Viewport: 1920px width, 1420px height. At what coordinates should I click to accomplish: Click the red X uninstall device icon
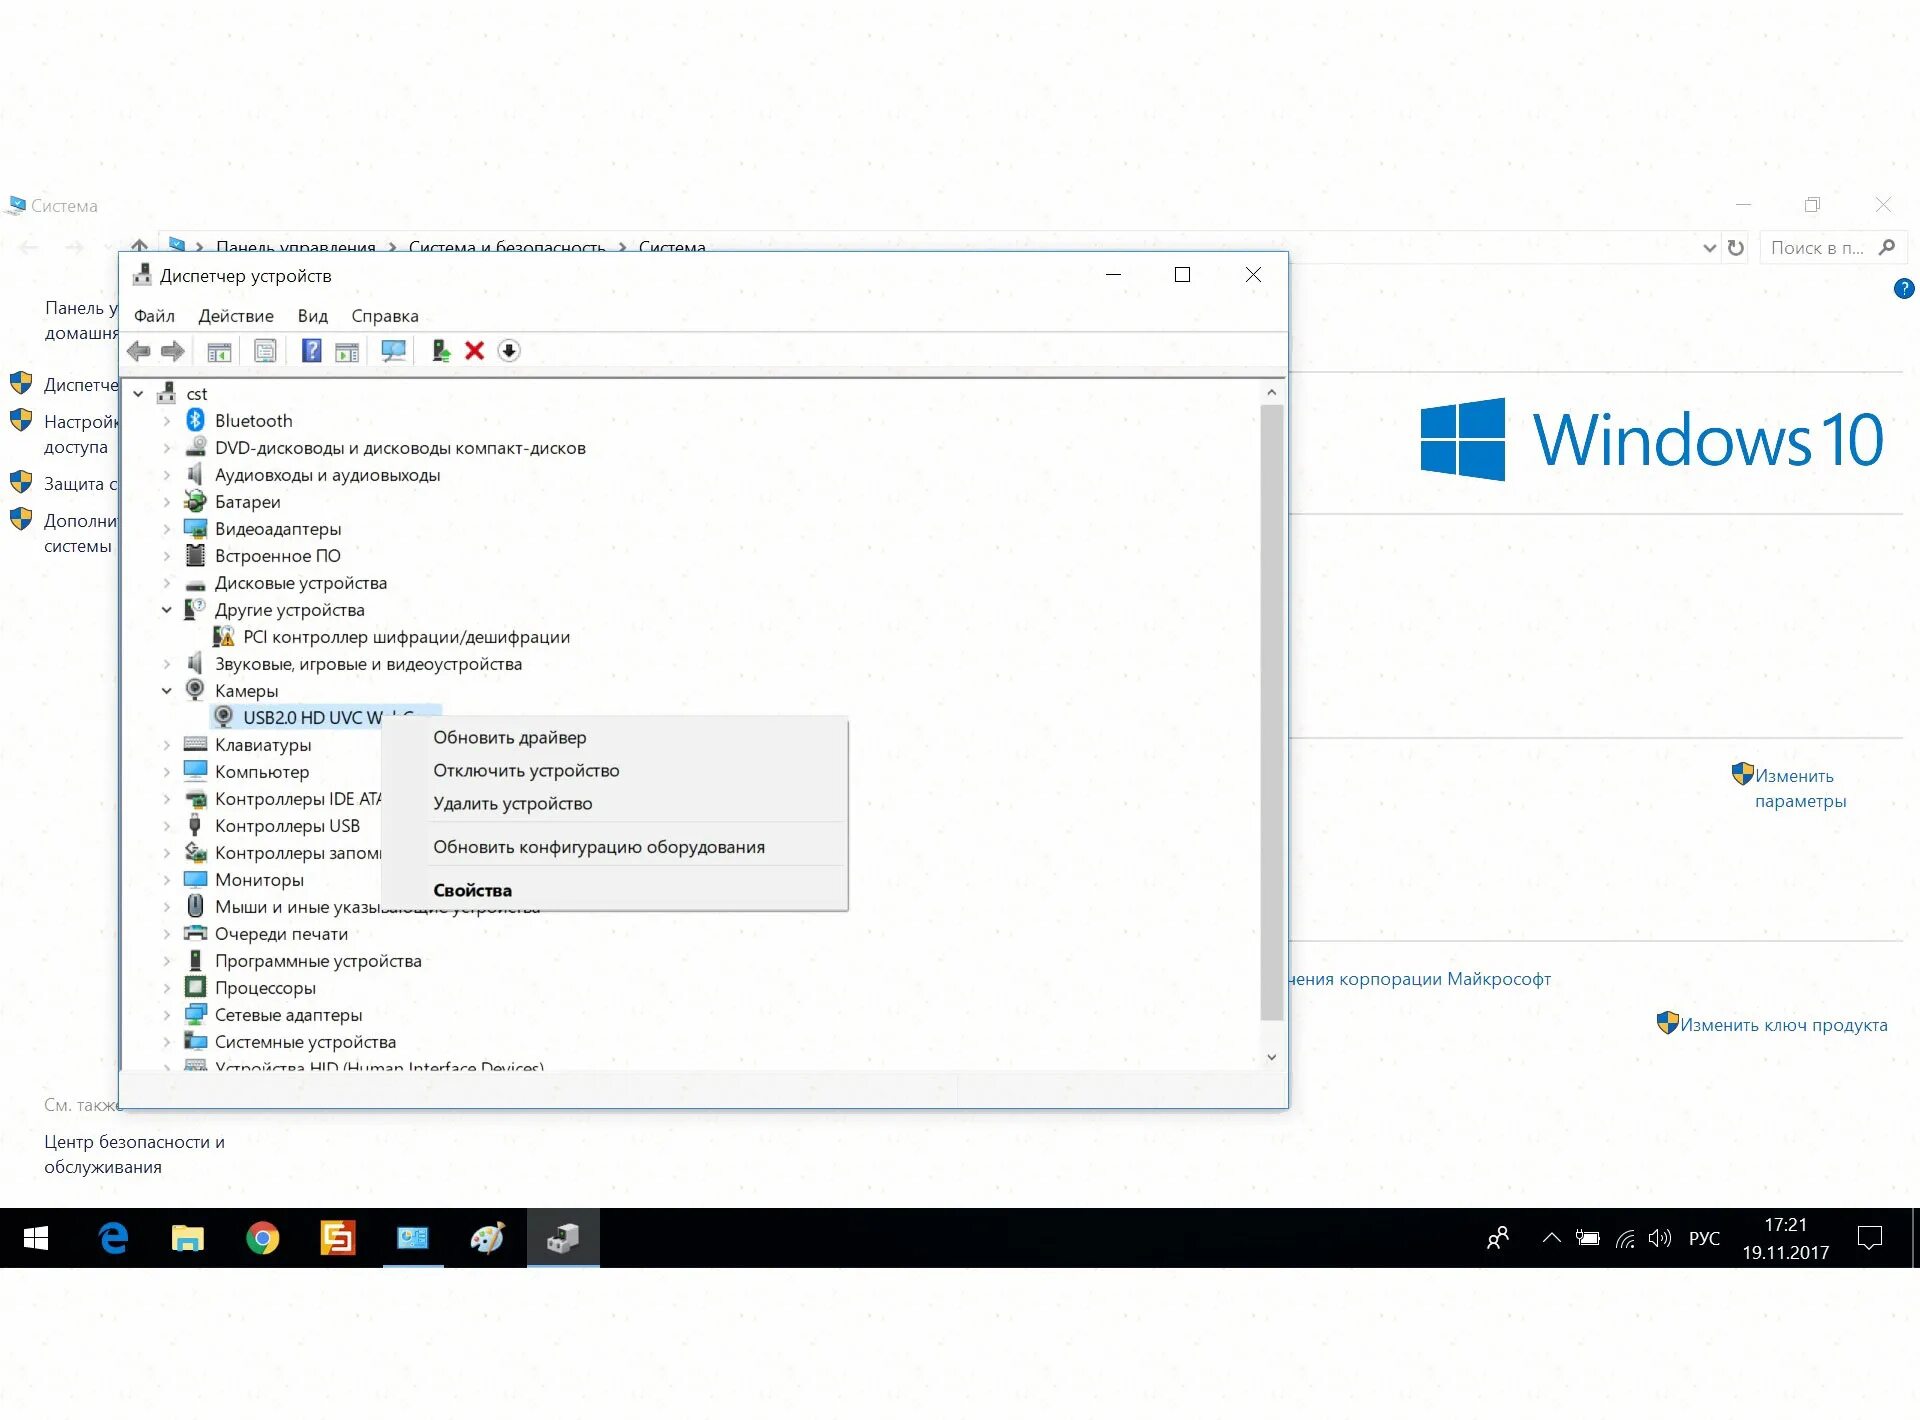click(x=474, y=351)
